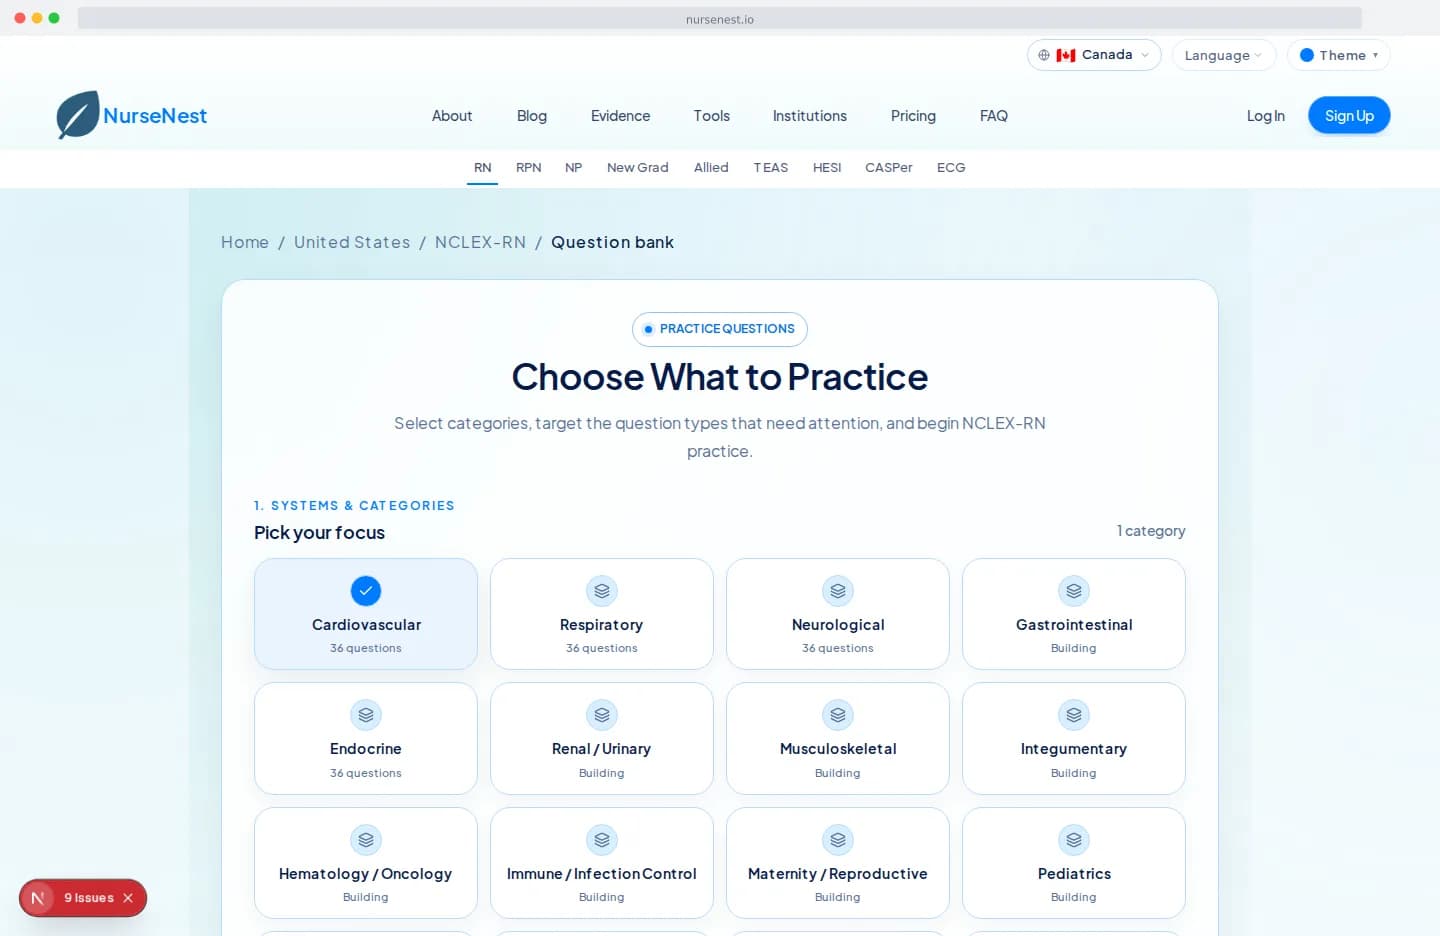Click the '1. SYSTEMS & CATEGORIES' heading
The width and height of the screenshot is (1440, 936).
[354, 506]
